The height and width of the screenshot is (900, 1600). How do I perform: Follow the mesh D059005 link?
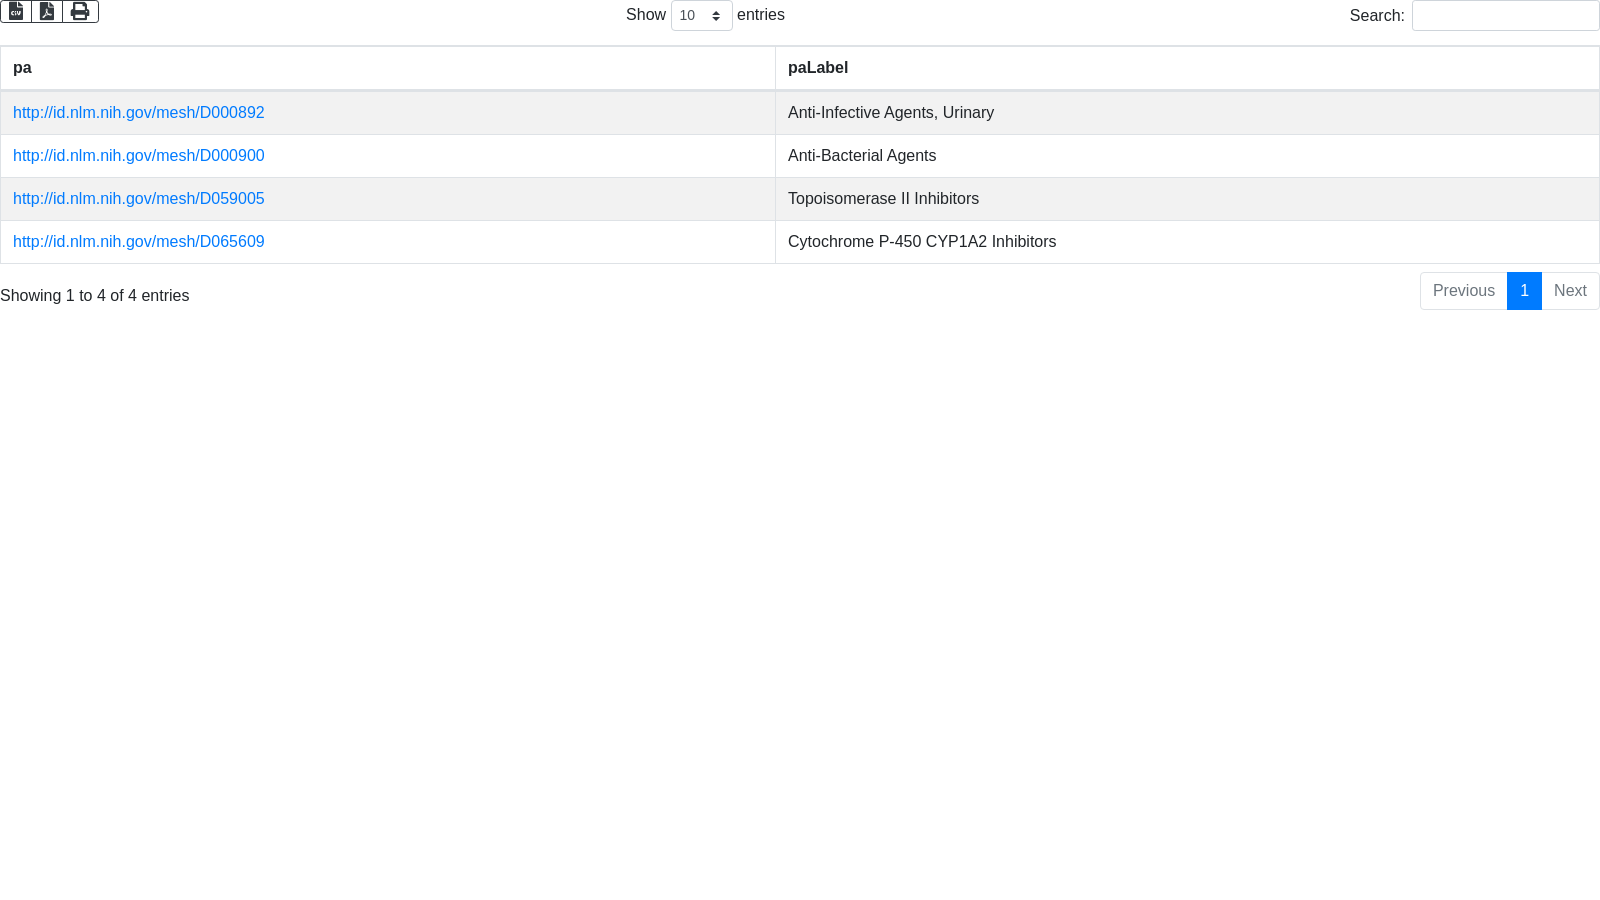coord(139,199)
